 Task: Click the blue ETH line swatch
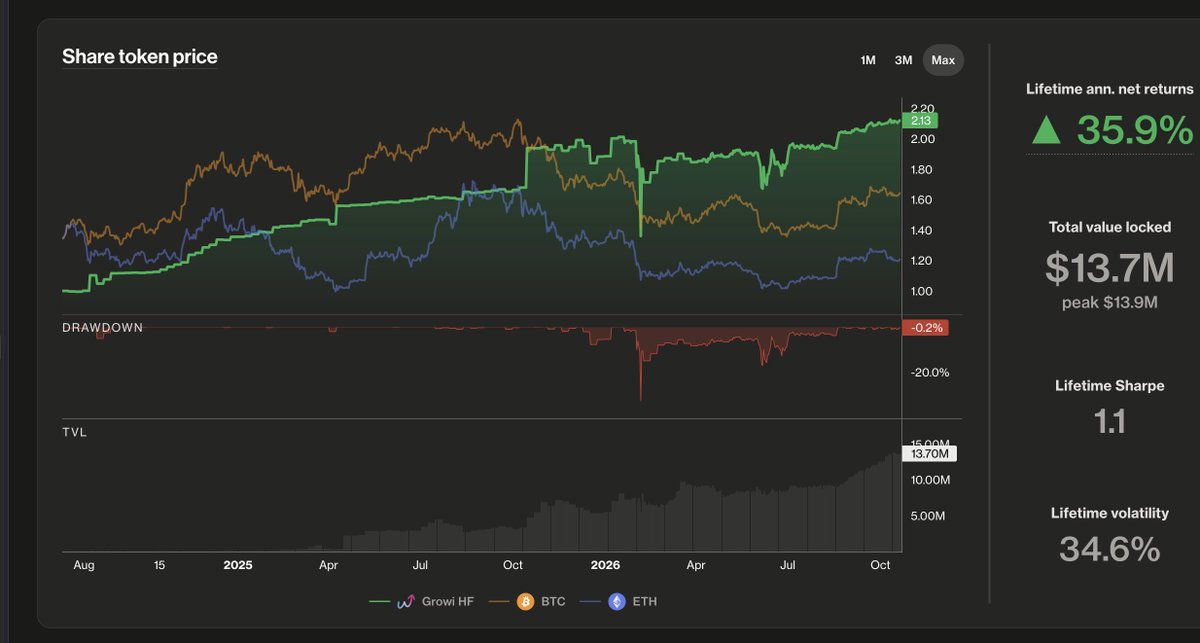point(591,601)
